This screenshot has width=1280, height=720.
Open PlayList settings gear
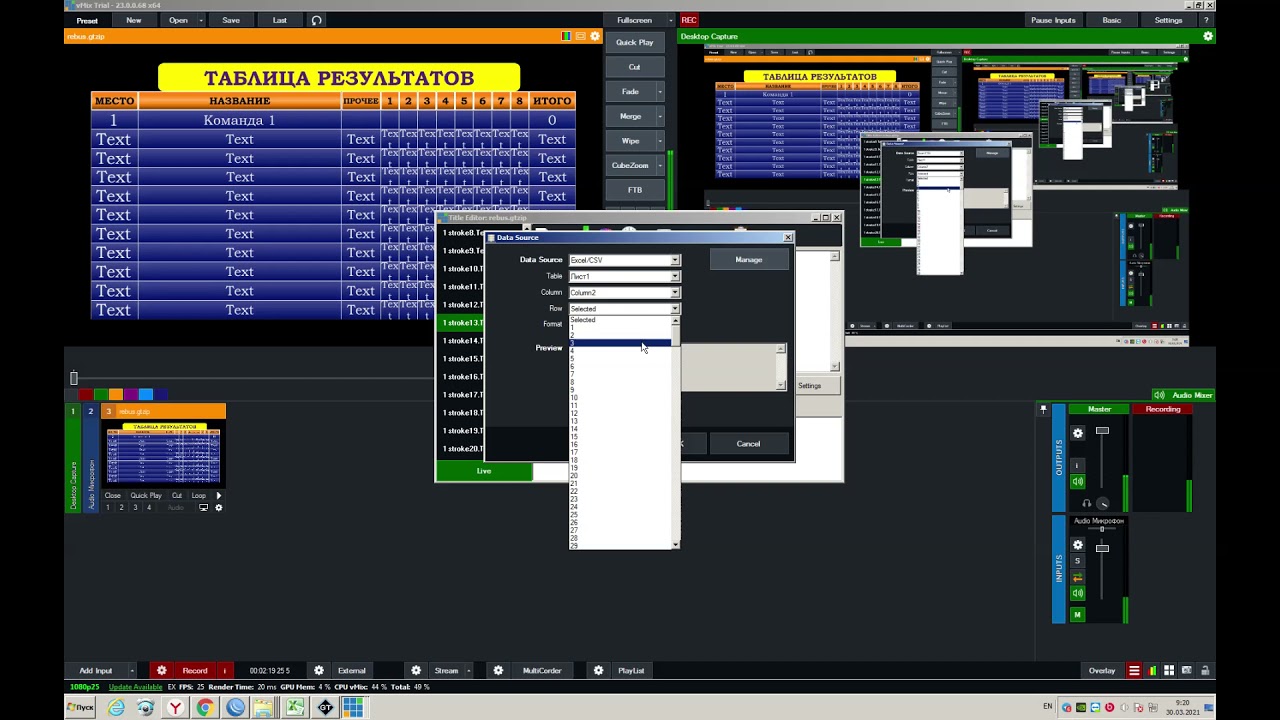[x=598, y=671]
